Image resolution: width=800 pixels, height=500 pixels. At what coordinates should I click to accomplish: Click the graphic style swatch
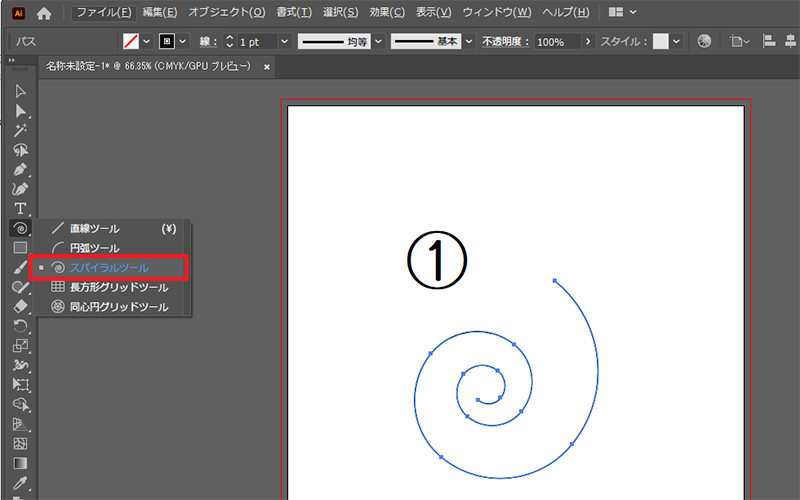point(661,42)
